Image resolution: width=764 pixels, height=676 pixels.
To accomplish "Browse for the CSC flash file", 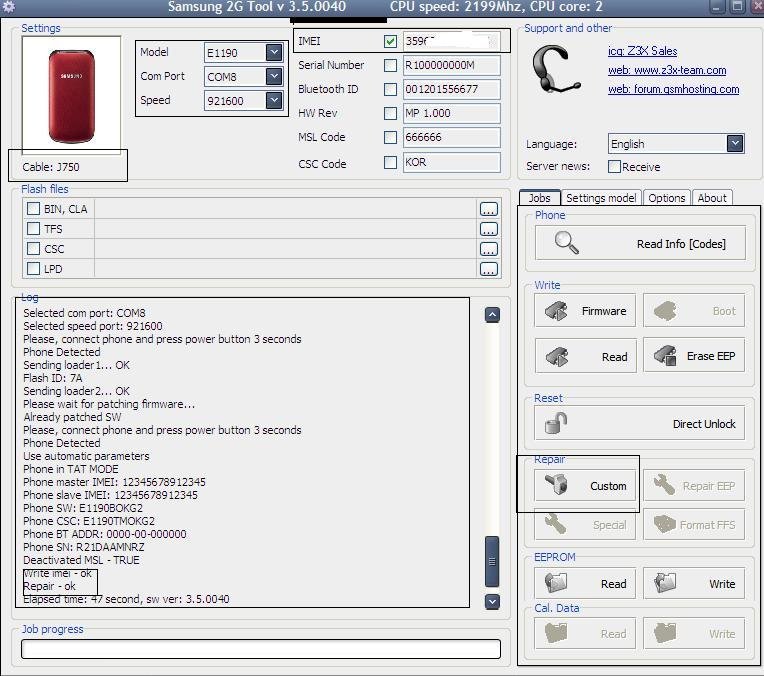I will point(488,249).
